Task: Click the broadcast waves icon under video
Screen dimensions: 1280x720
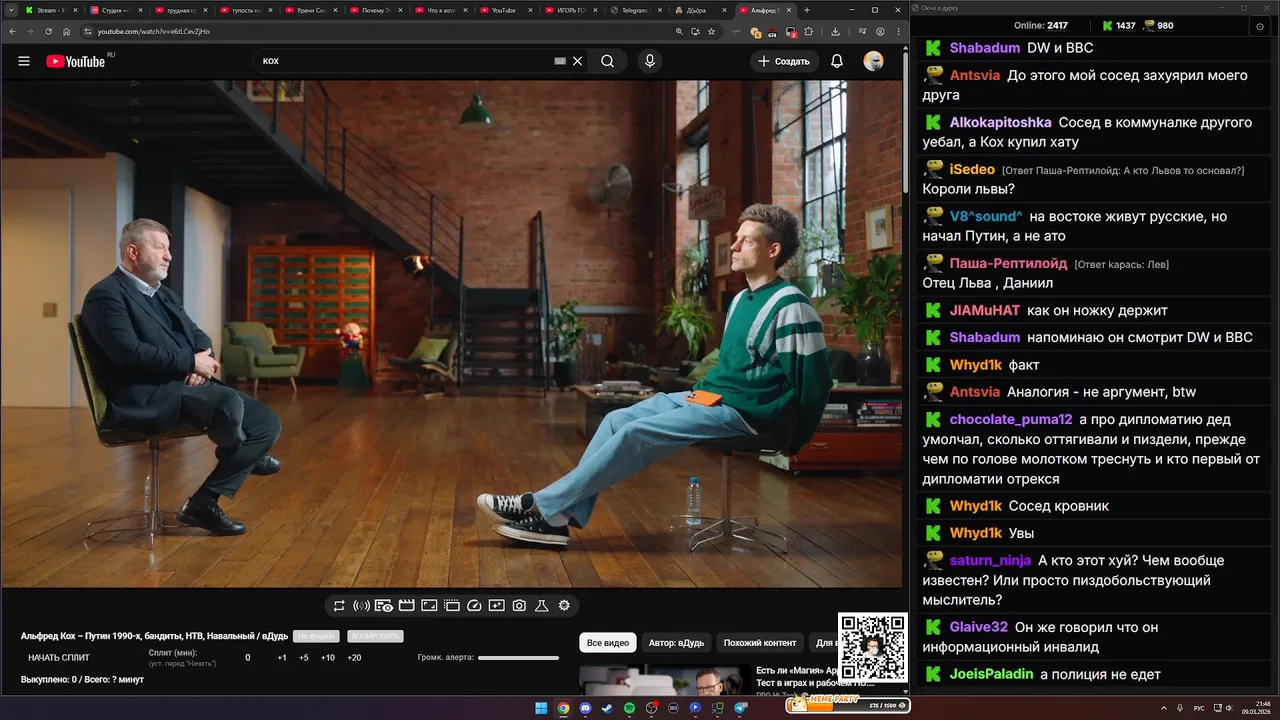Action: pos(362,605)
